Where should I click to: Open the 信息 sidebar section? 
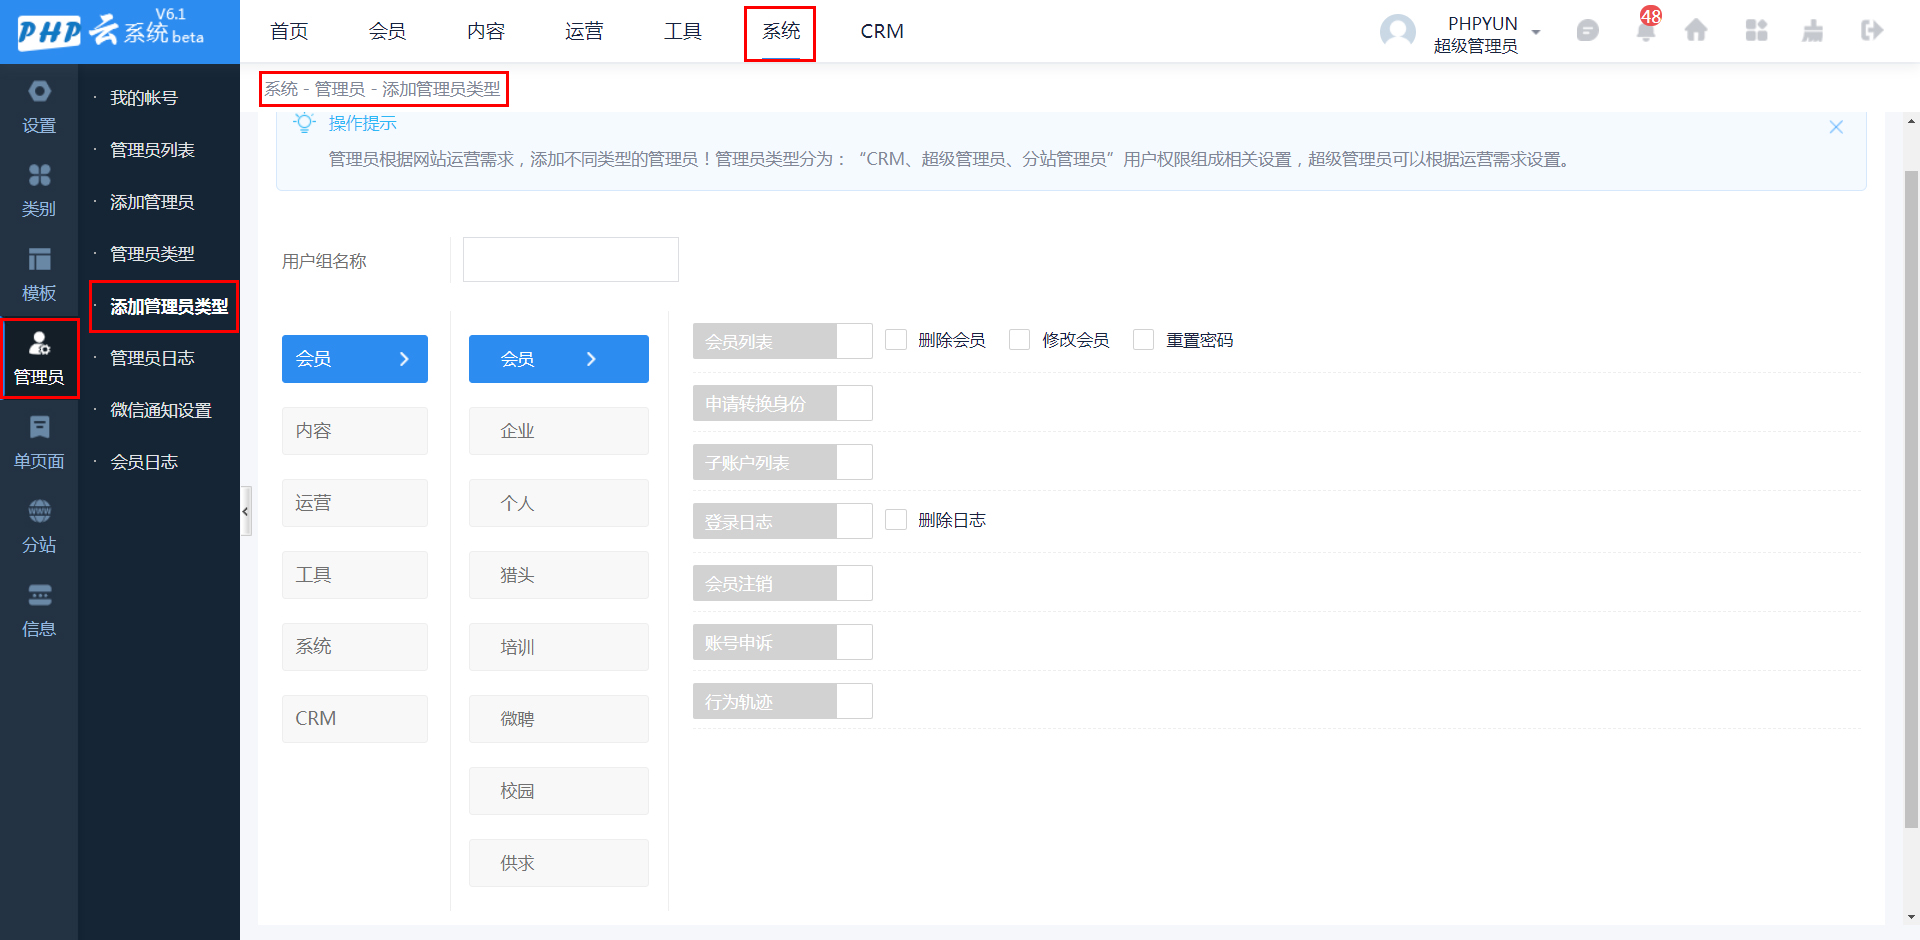coord(39,610)
